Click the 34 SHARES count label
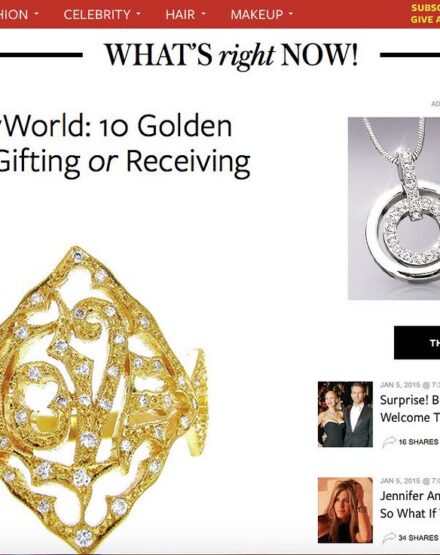The image size is (440, 555). [418, 538]
